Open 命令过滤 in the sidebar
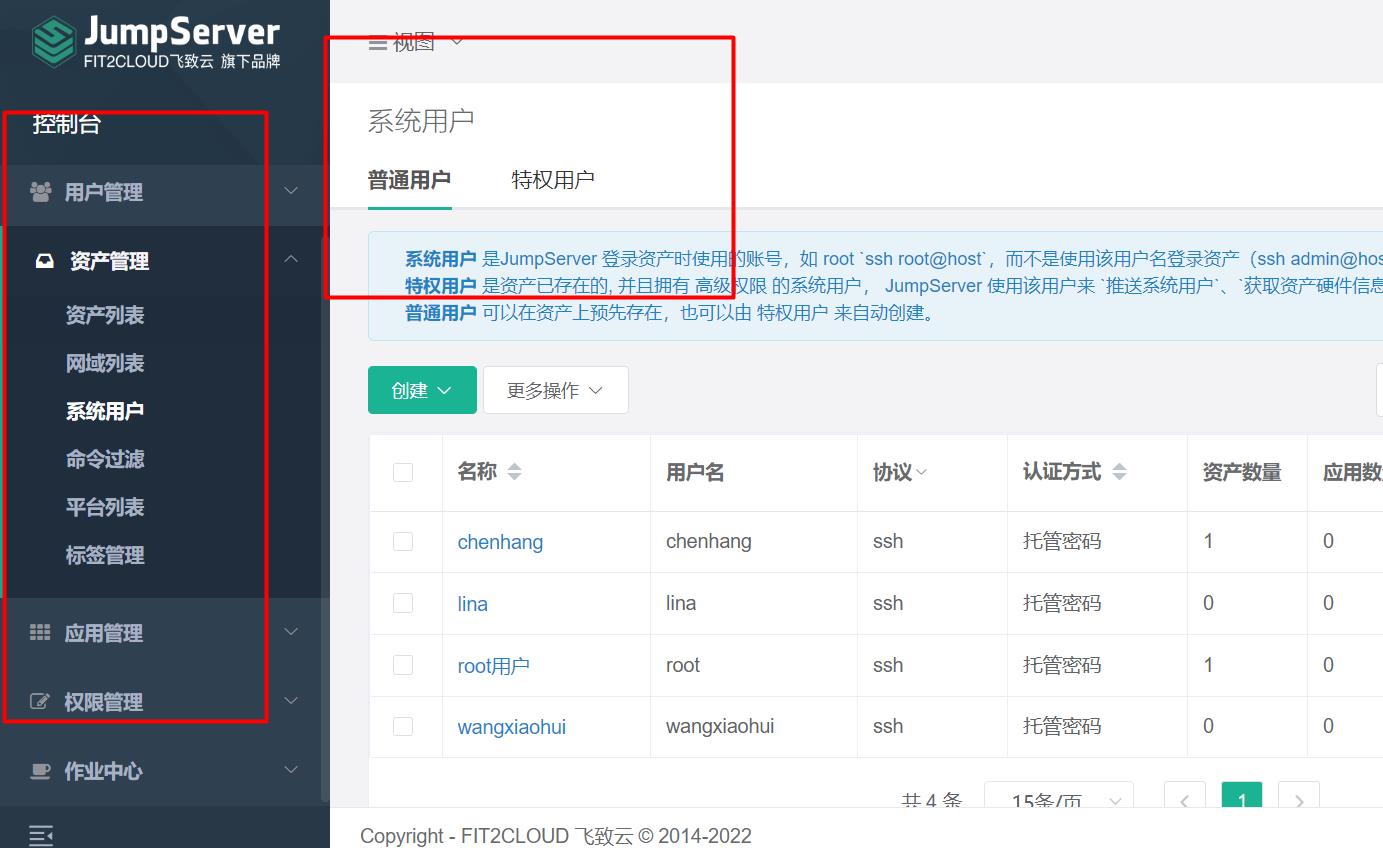Screen dimensions: 1383x848 pos(105,459)
